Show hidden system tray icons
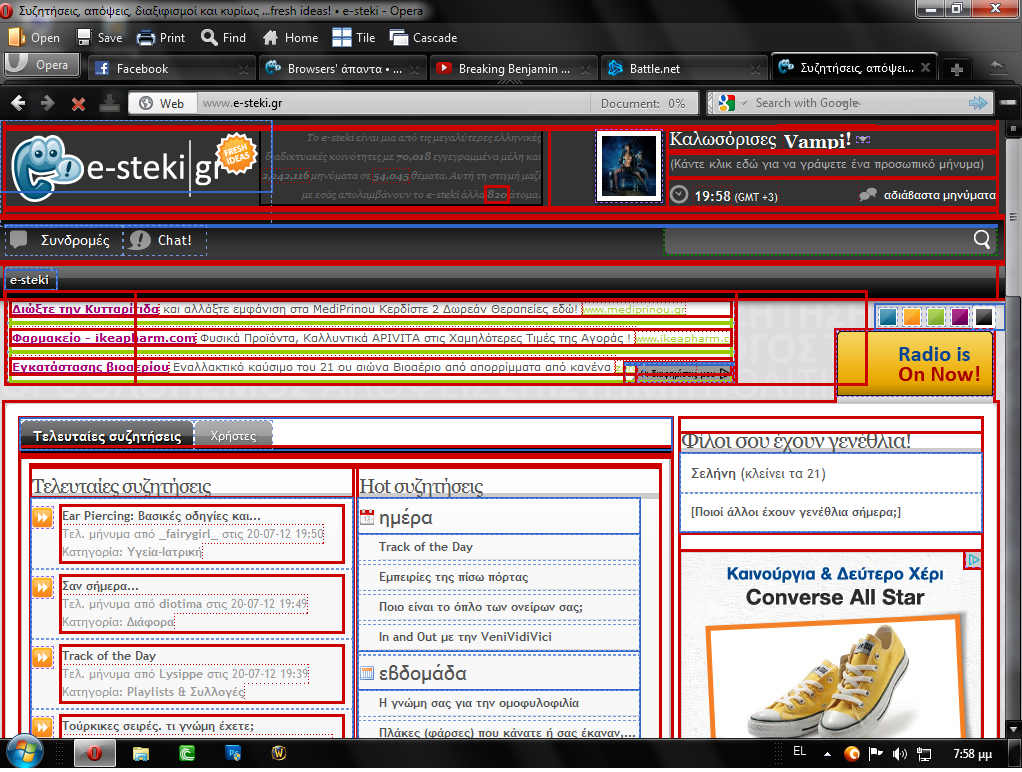Screen dimensions: 1022x772 (827, 754)
